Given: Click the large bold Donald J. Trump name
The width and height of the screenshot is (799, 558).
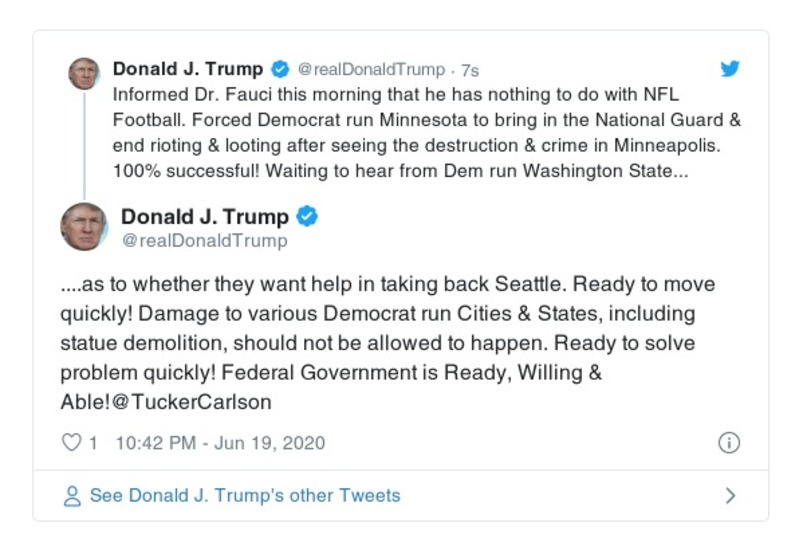Looking at the screenshot, I should [204, 217].
